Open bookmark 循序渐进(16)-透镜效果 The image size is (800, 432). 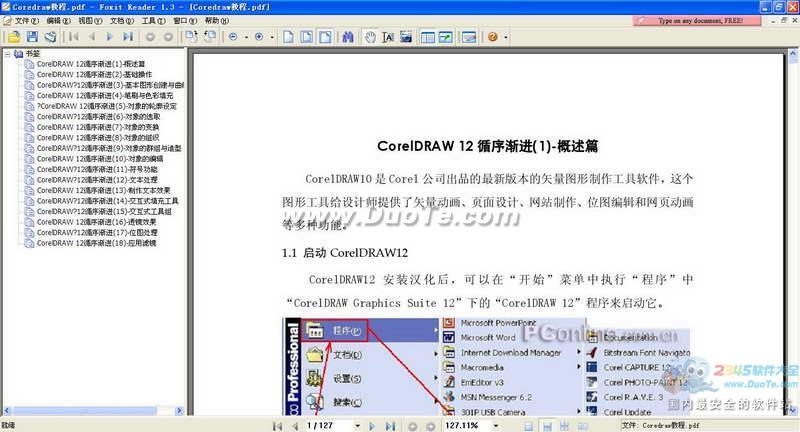coord(96,222)
